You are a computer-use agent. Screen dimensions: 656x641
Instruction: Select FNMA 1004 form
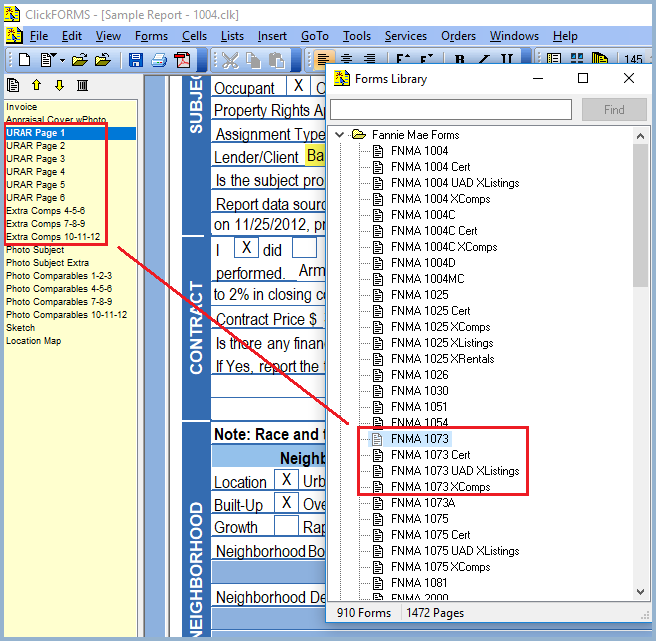tap(419, 151)
